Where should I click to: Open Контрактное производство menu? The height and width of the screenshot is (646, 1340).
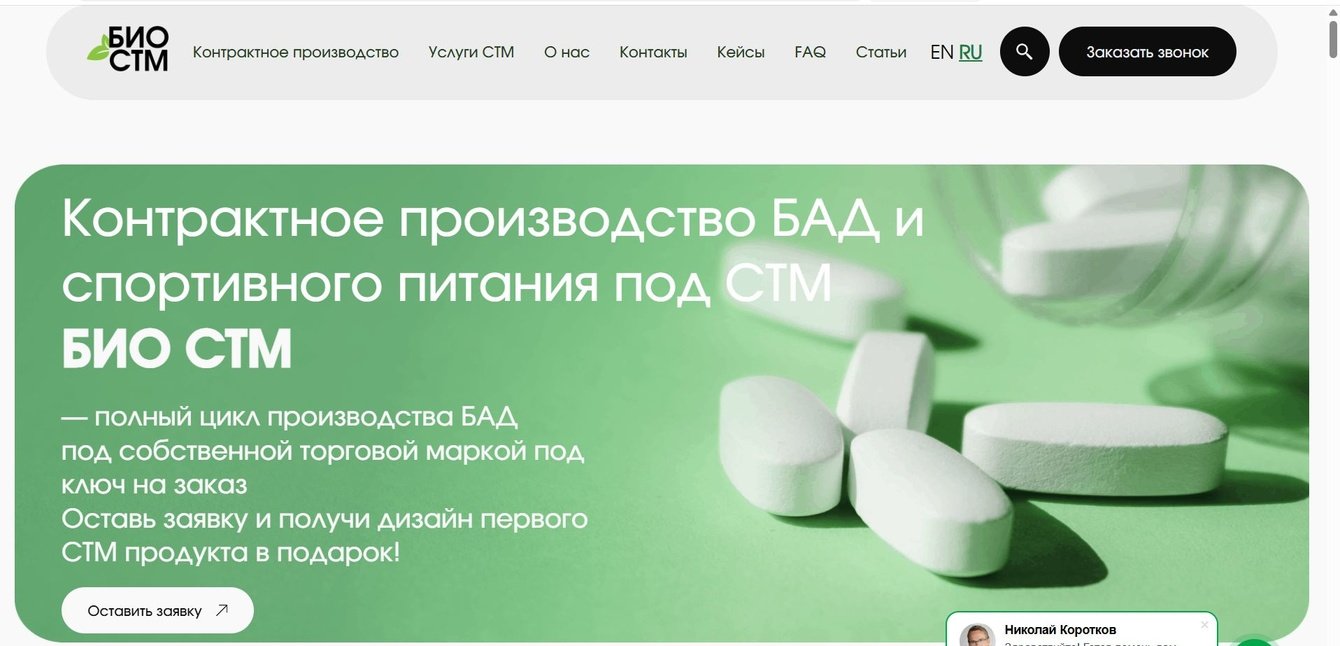click(x=296, y=52)
